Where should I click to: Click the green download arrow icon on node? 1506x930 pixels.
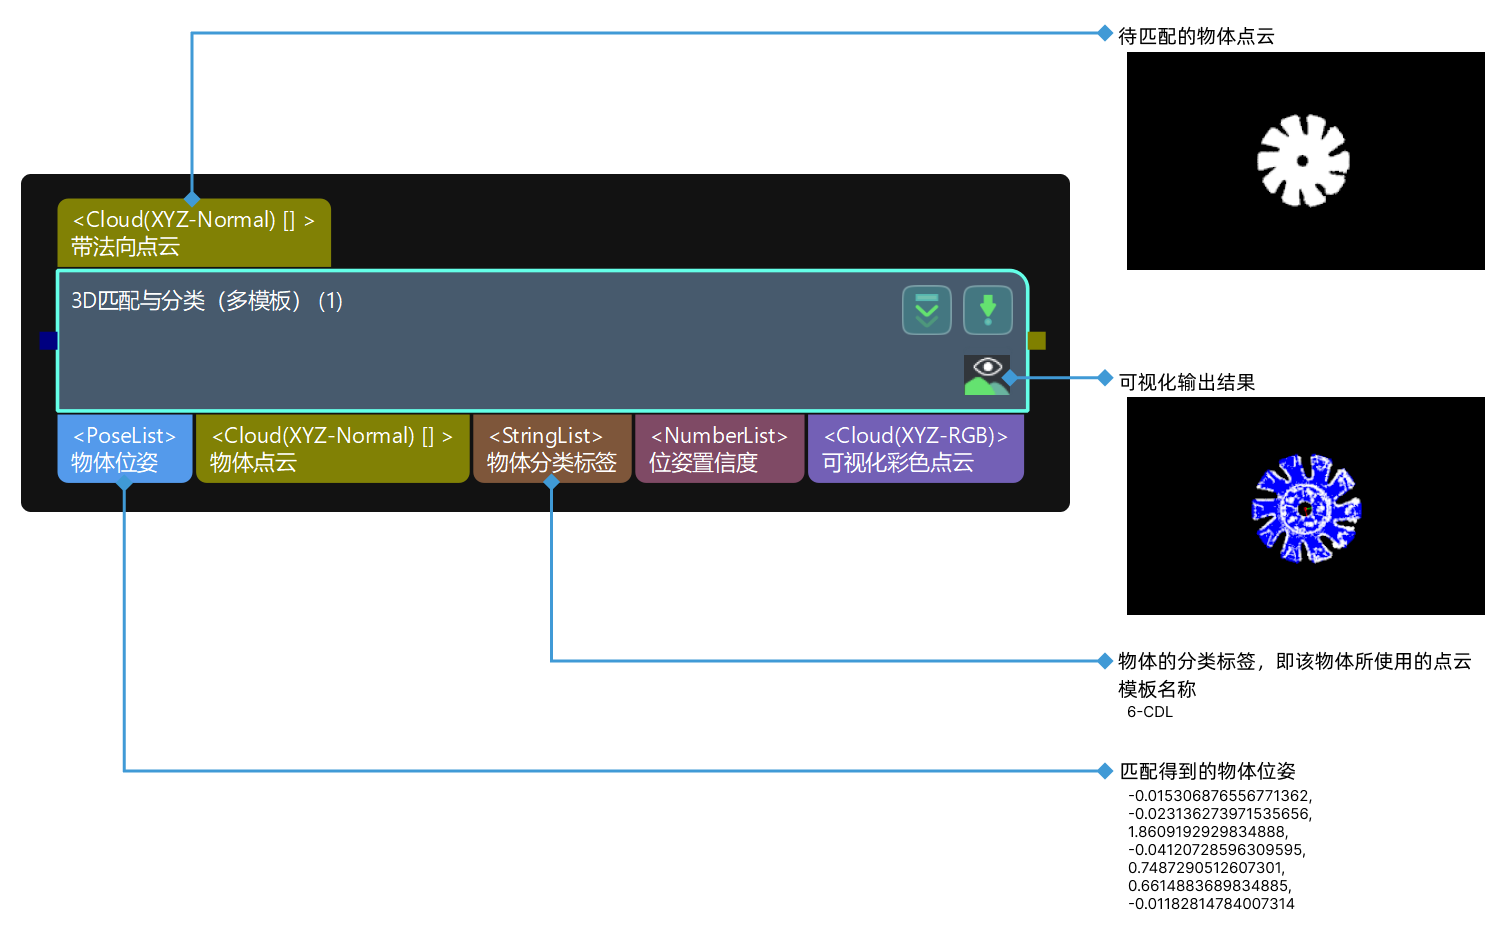987,310
